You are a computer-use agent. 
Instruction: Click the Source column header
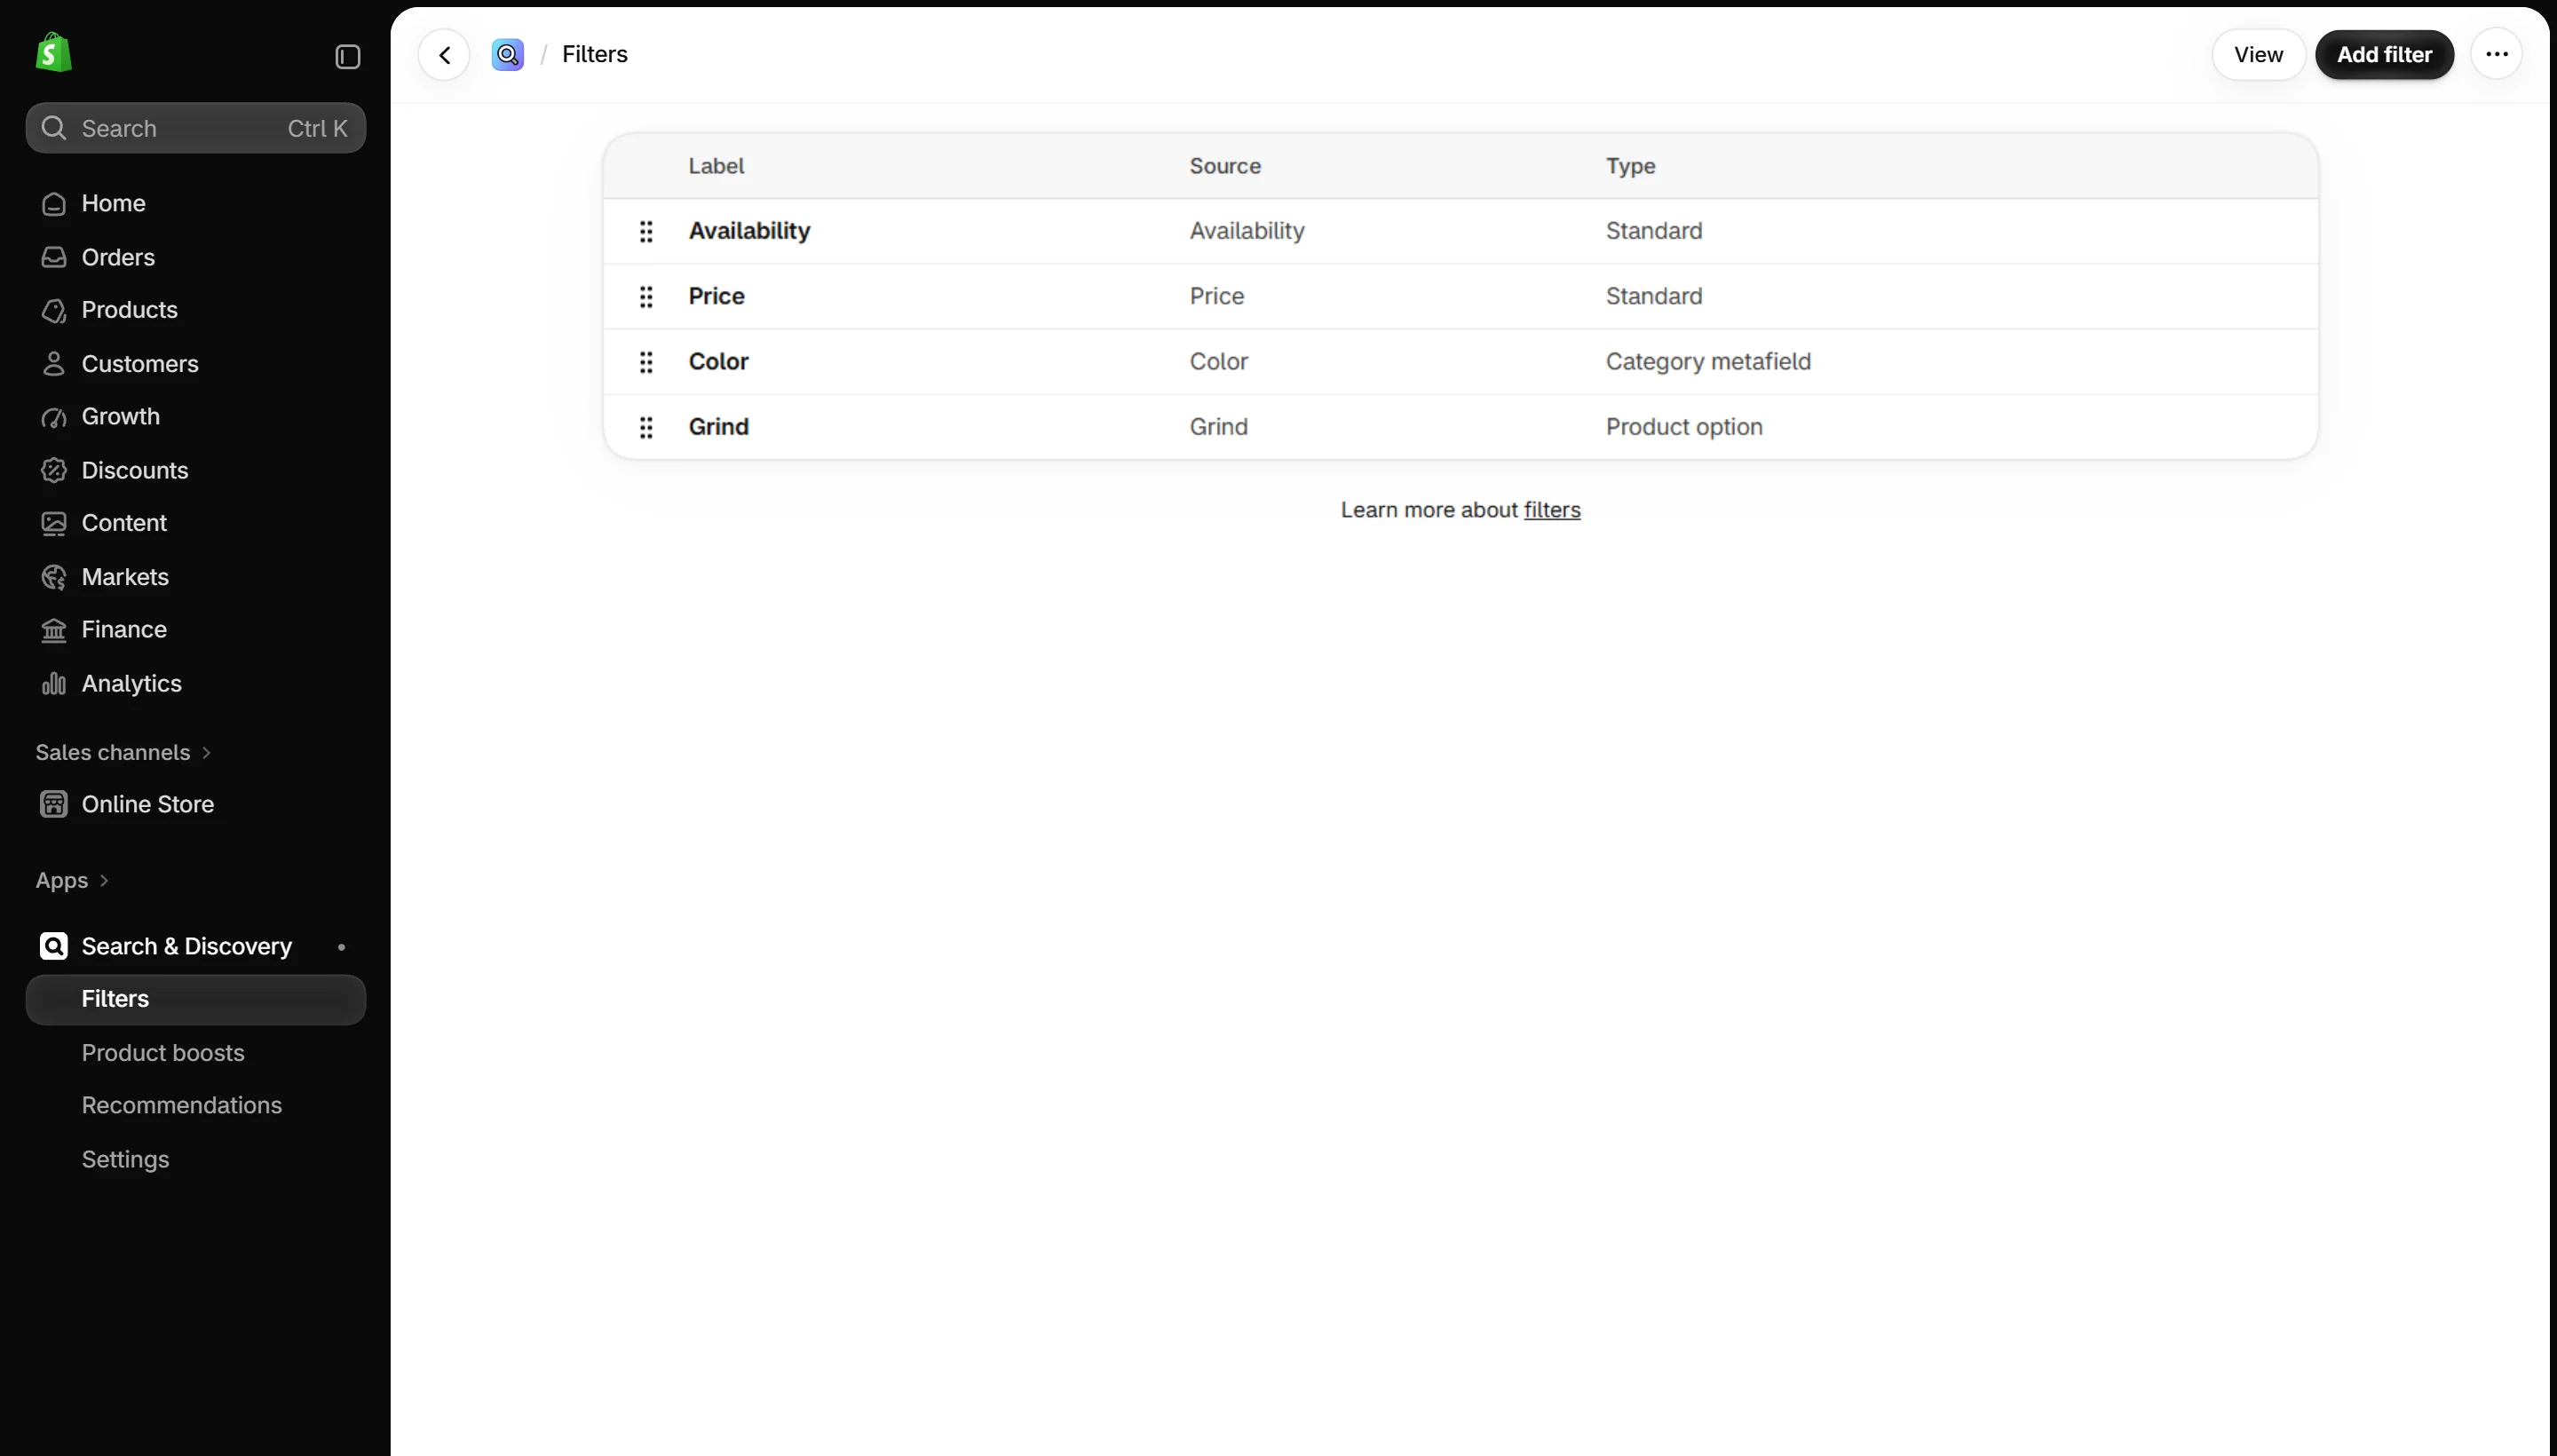pos(1225,166)
